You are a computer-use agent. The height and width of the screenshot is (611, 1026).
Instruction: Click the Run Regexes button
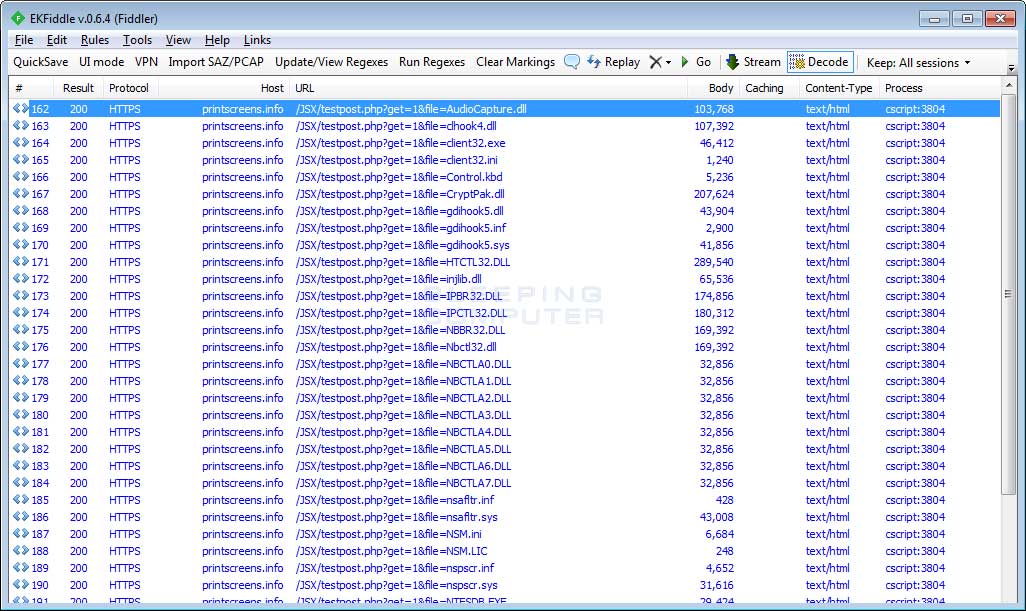pos(432,62)
